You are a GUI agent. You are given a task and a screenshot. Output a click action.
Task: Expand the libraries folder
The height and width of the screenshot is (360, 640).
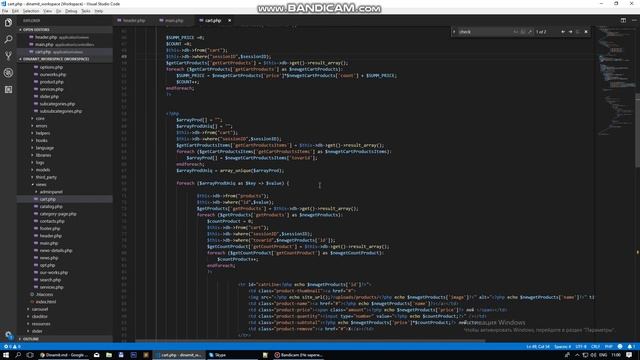(x=43, y=155)
